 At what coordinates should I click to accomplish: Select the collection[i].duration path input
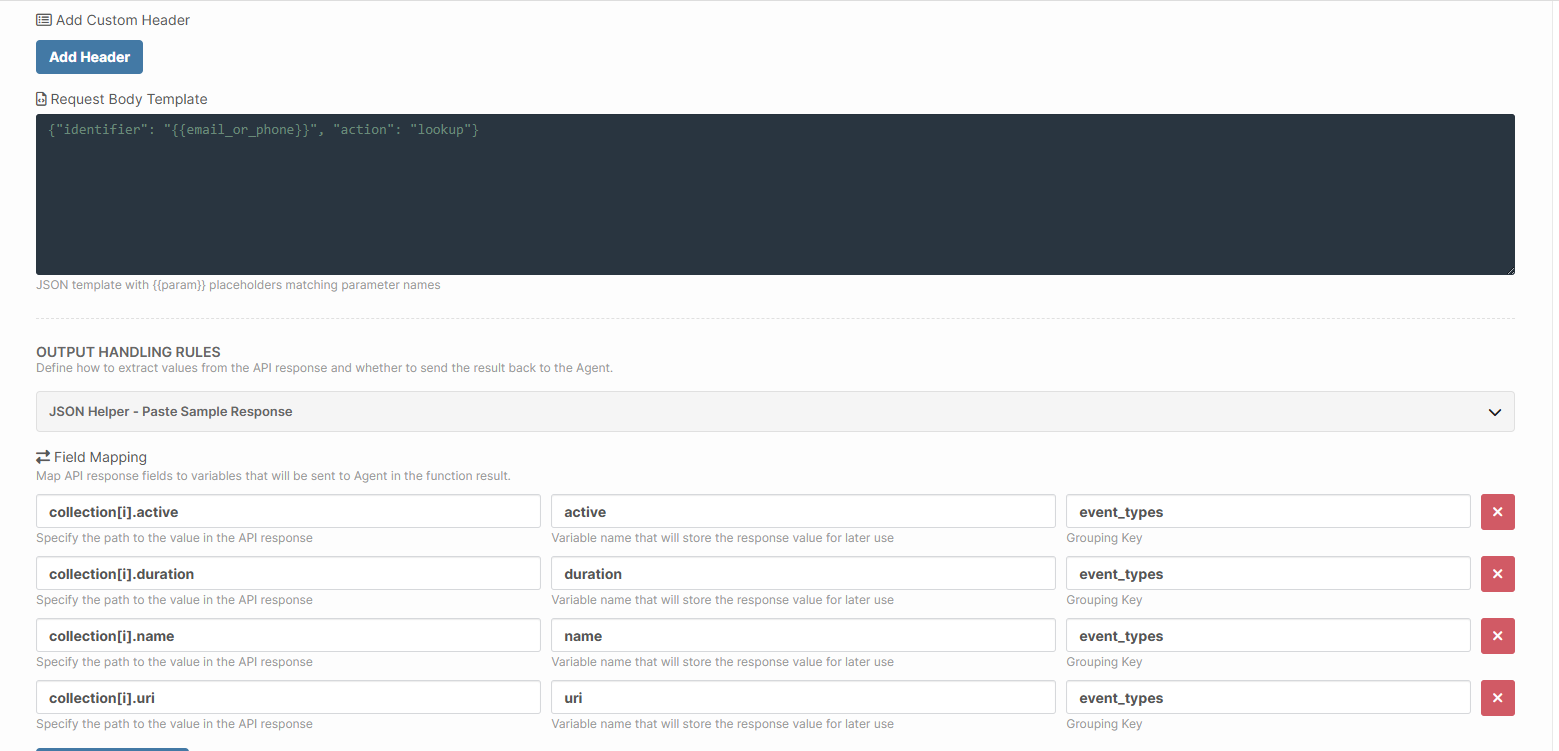288,574
